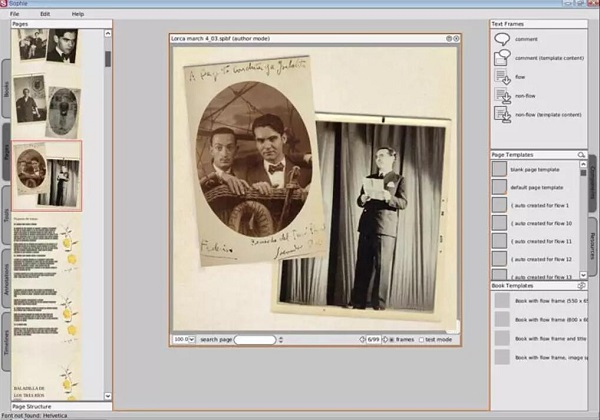
Task: Pick the non-flow (template content) frame icon
Action: (502, 115)
